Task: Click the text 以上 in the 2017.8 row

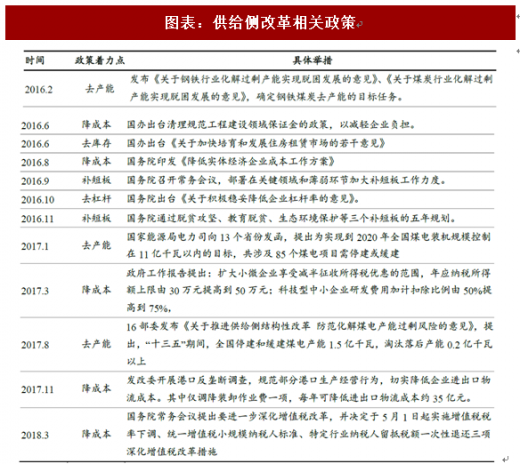Action: point(136,361)
